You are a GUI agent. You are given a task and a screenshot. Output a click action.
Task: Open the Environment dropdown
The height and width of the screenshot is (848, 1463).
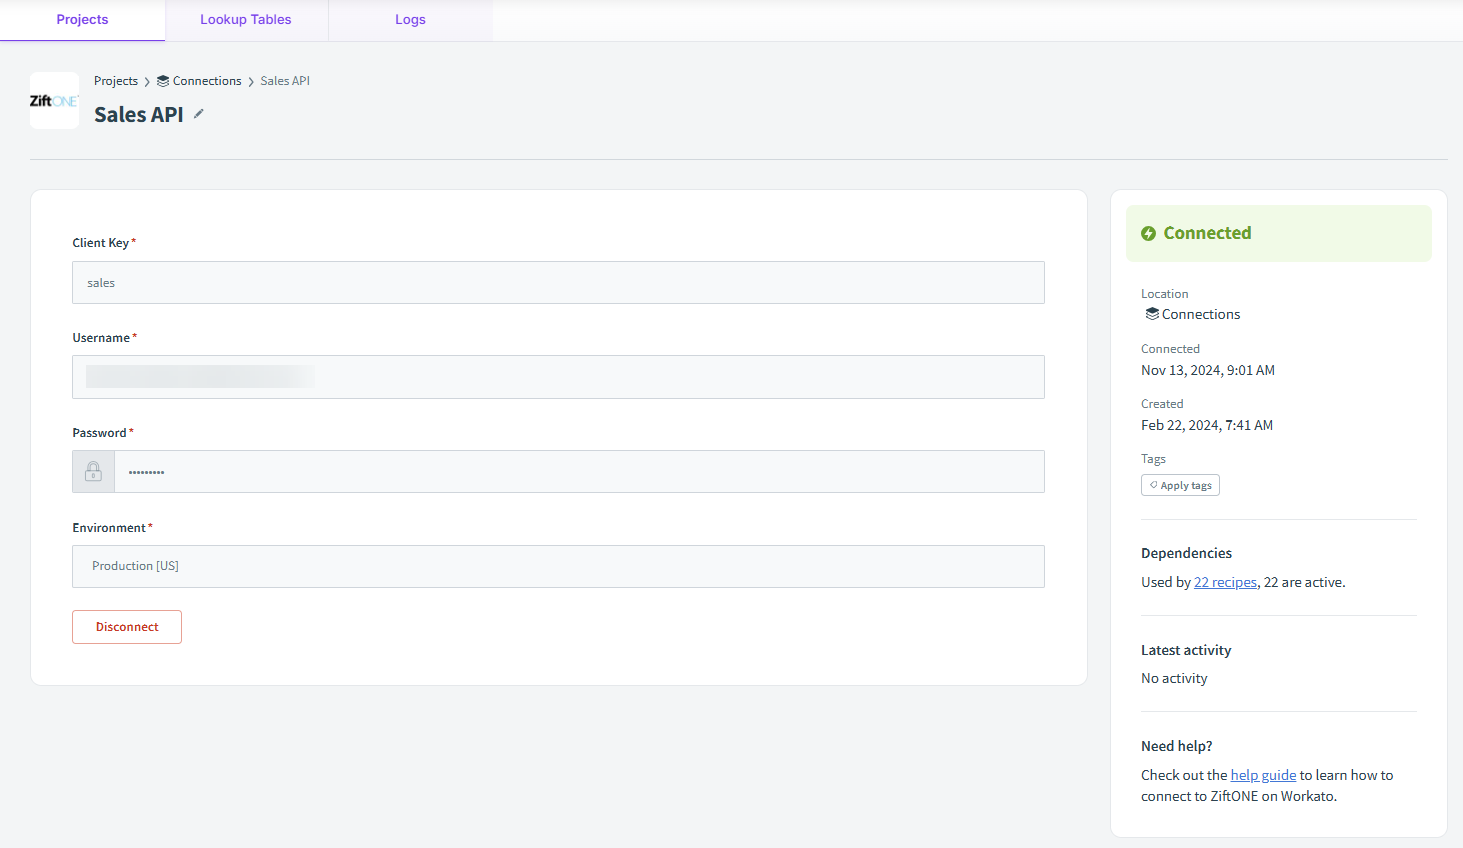pyautogui.click(x=558, y=566)
